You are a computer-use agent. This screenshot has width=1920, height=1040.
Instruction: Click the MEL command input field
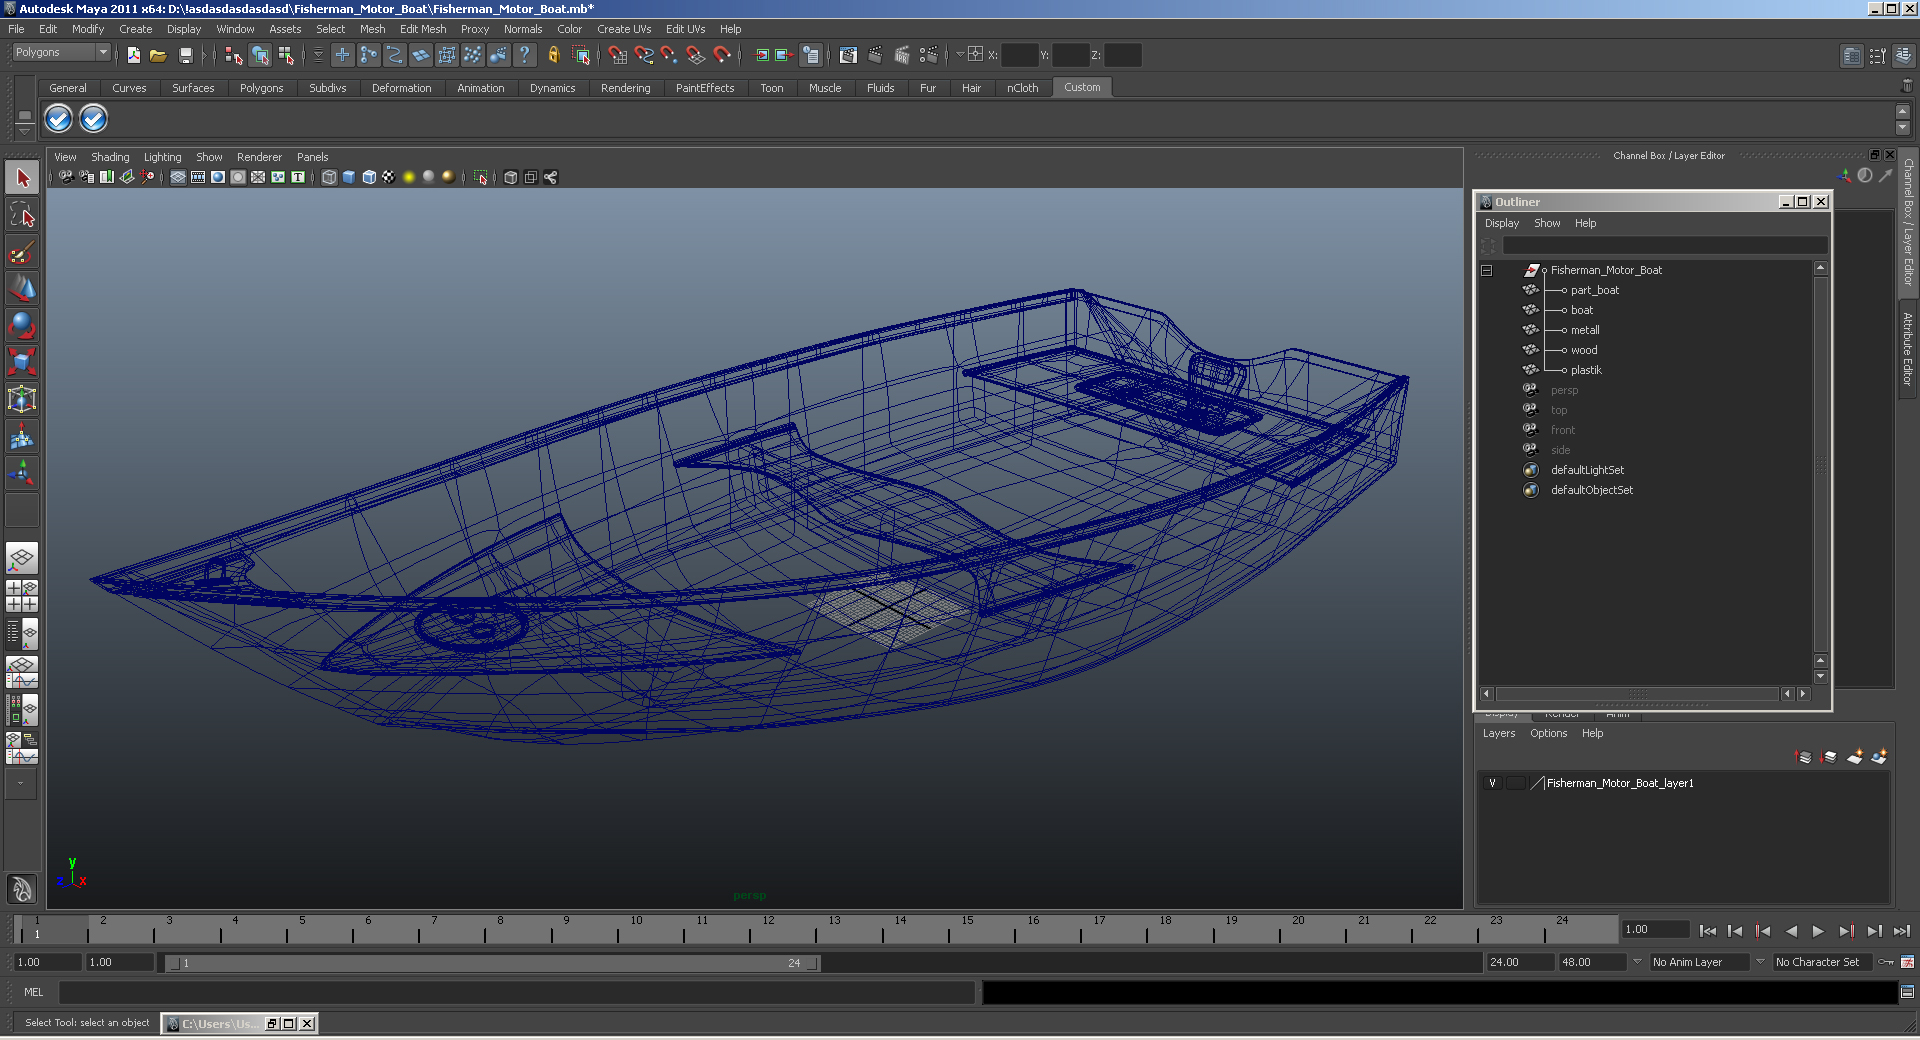(x=517, y=992)
